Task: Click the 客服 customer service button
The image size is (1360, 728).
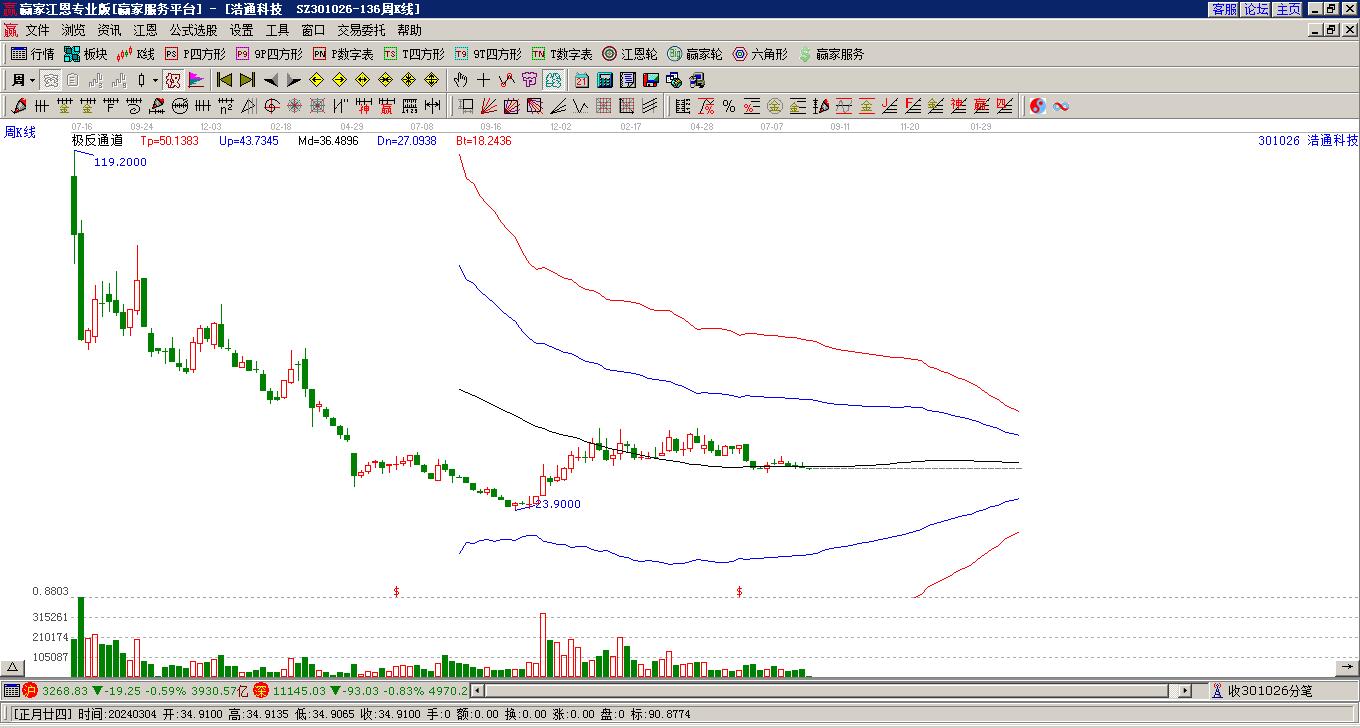Action: pos(1224,9)
